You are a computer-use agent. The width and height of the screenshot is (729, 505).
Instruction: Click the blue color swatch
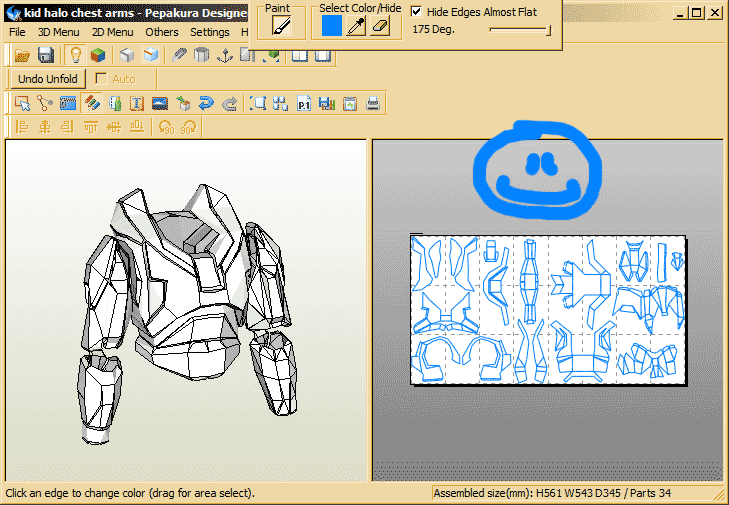[x=332, y=26]
